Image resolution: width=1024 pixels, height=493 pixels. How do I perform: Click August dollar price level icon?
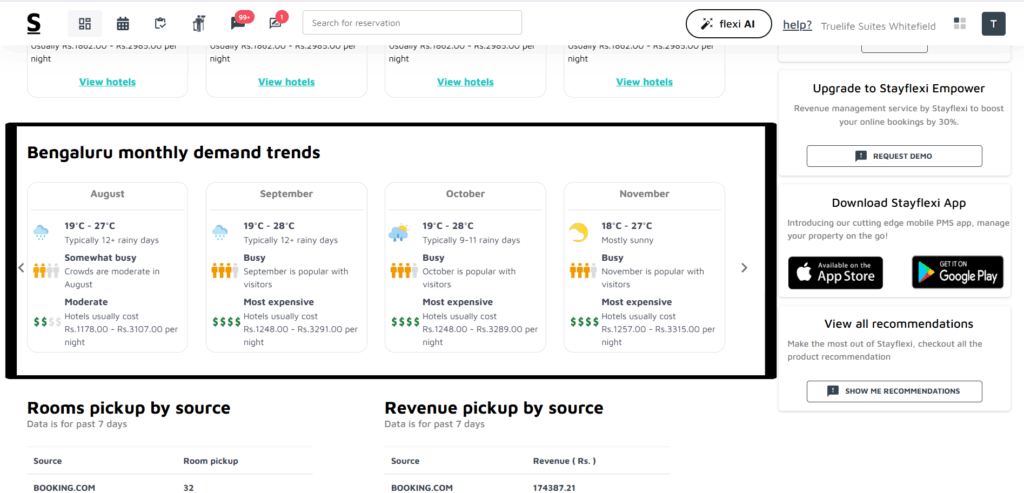point(47,321)
